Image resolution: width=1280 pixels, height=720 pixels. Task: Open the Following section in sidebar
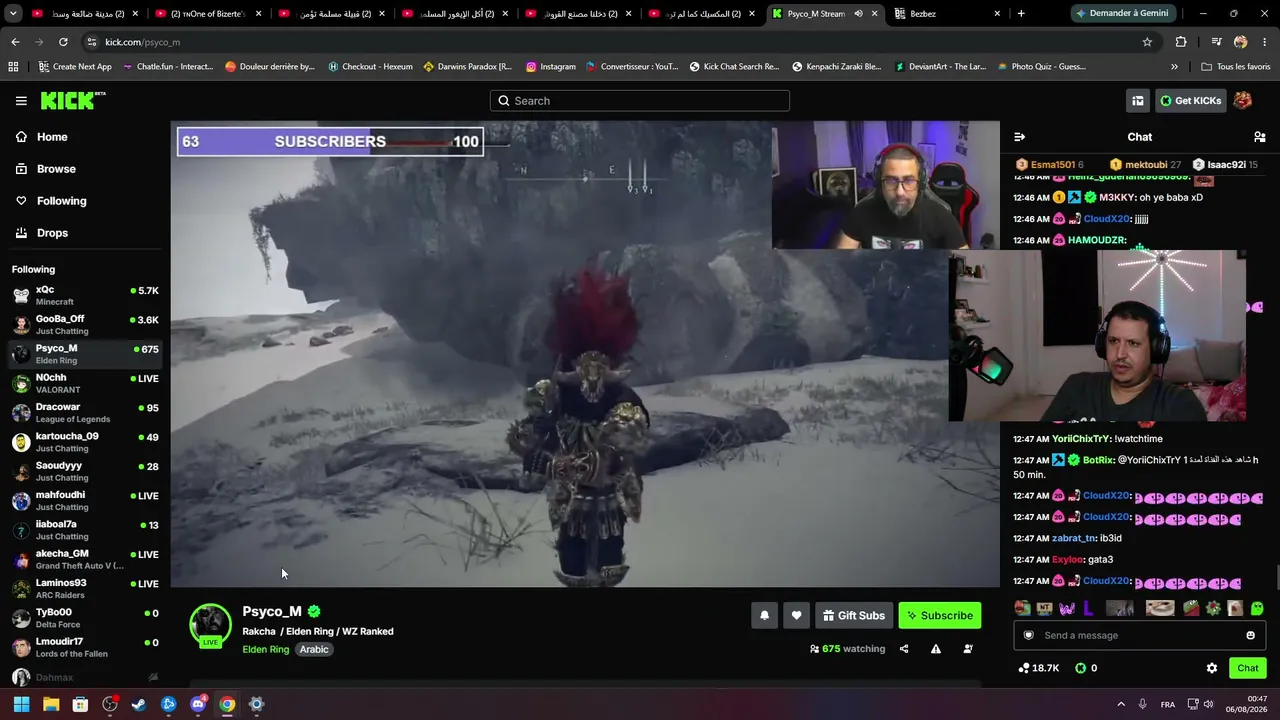[61, 201]
